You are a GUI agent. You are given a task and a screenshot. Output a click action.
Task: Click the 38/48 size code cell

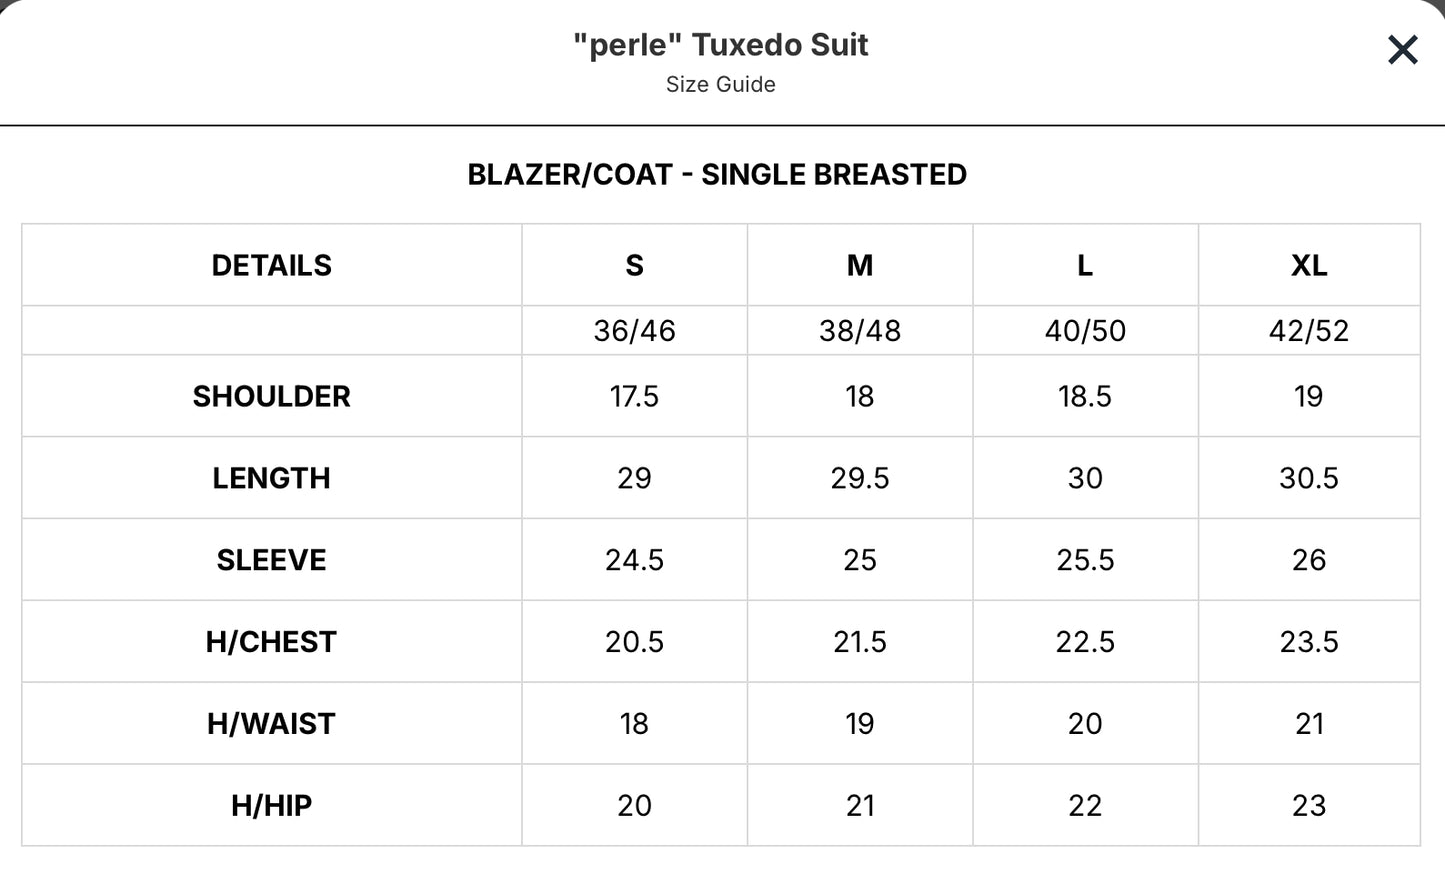[x=860, y=330]
